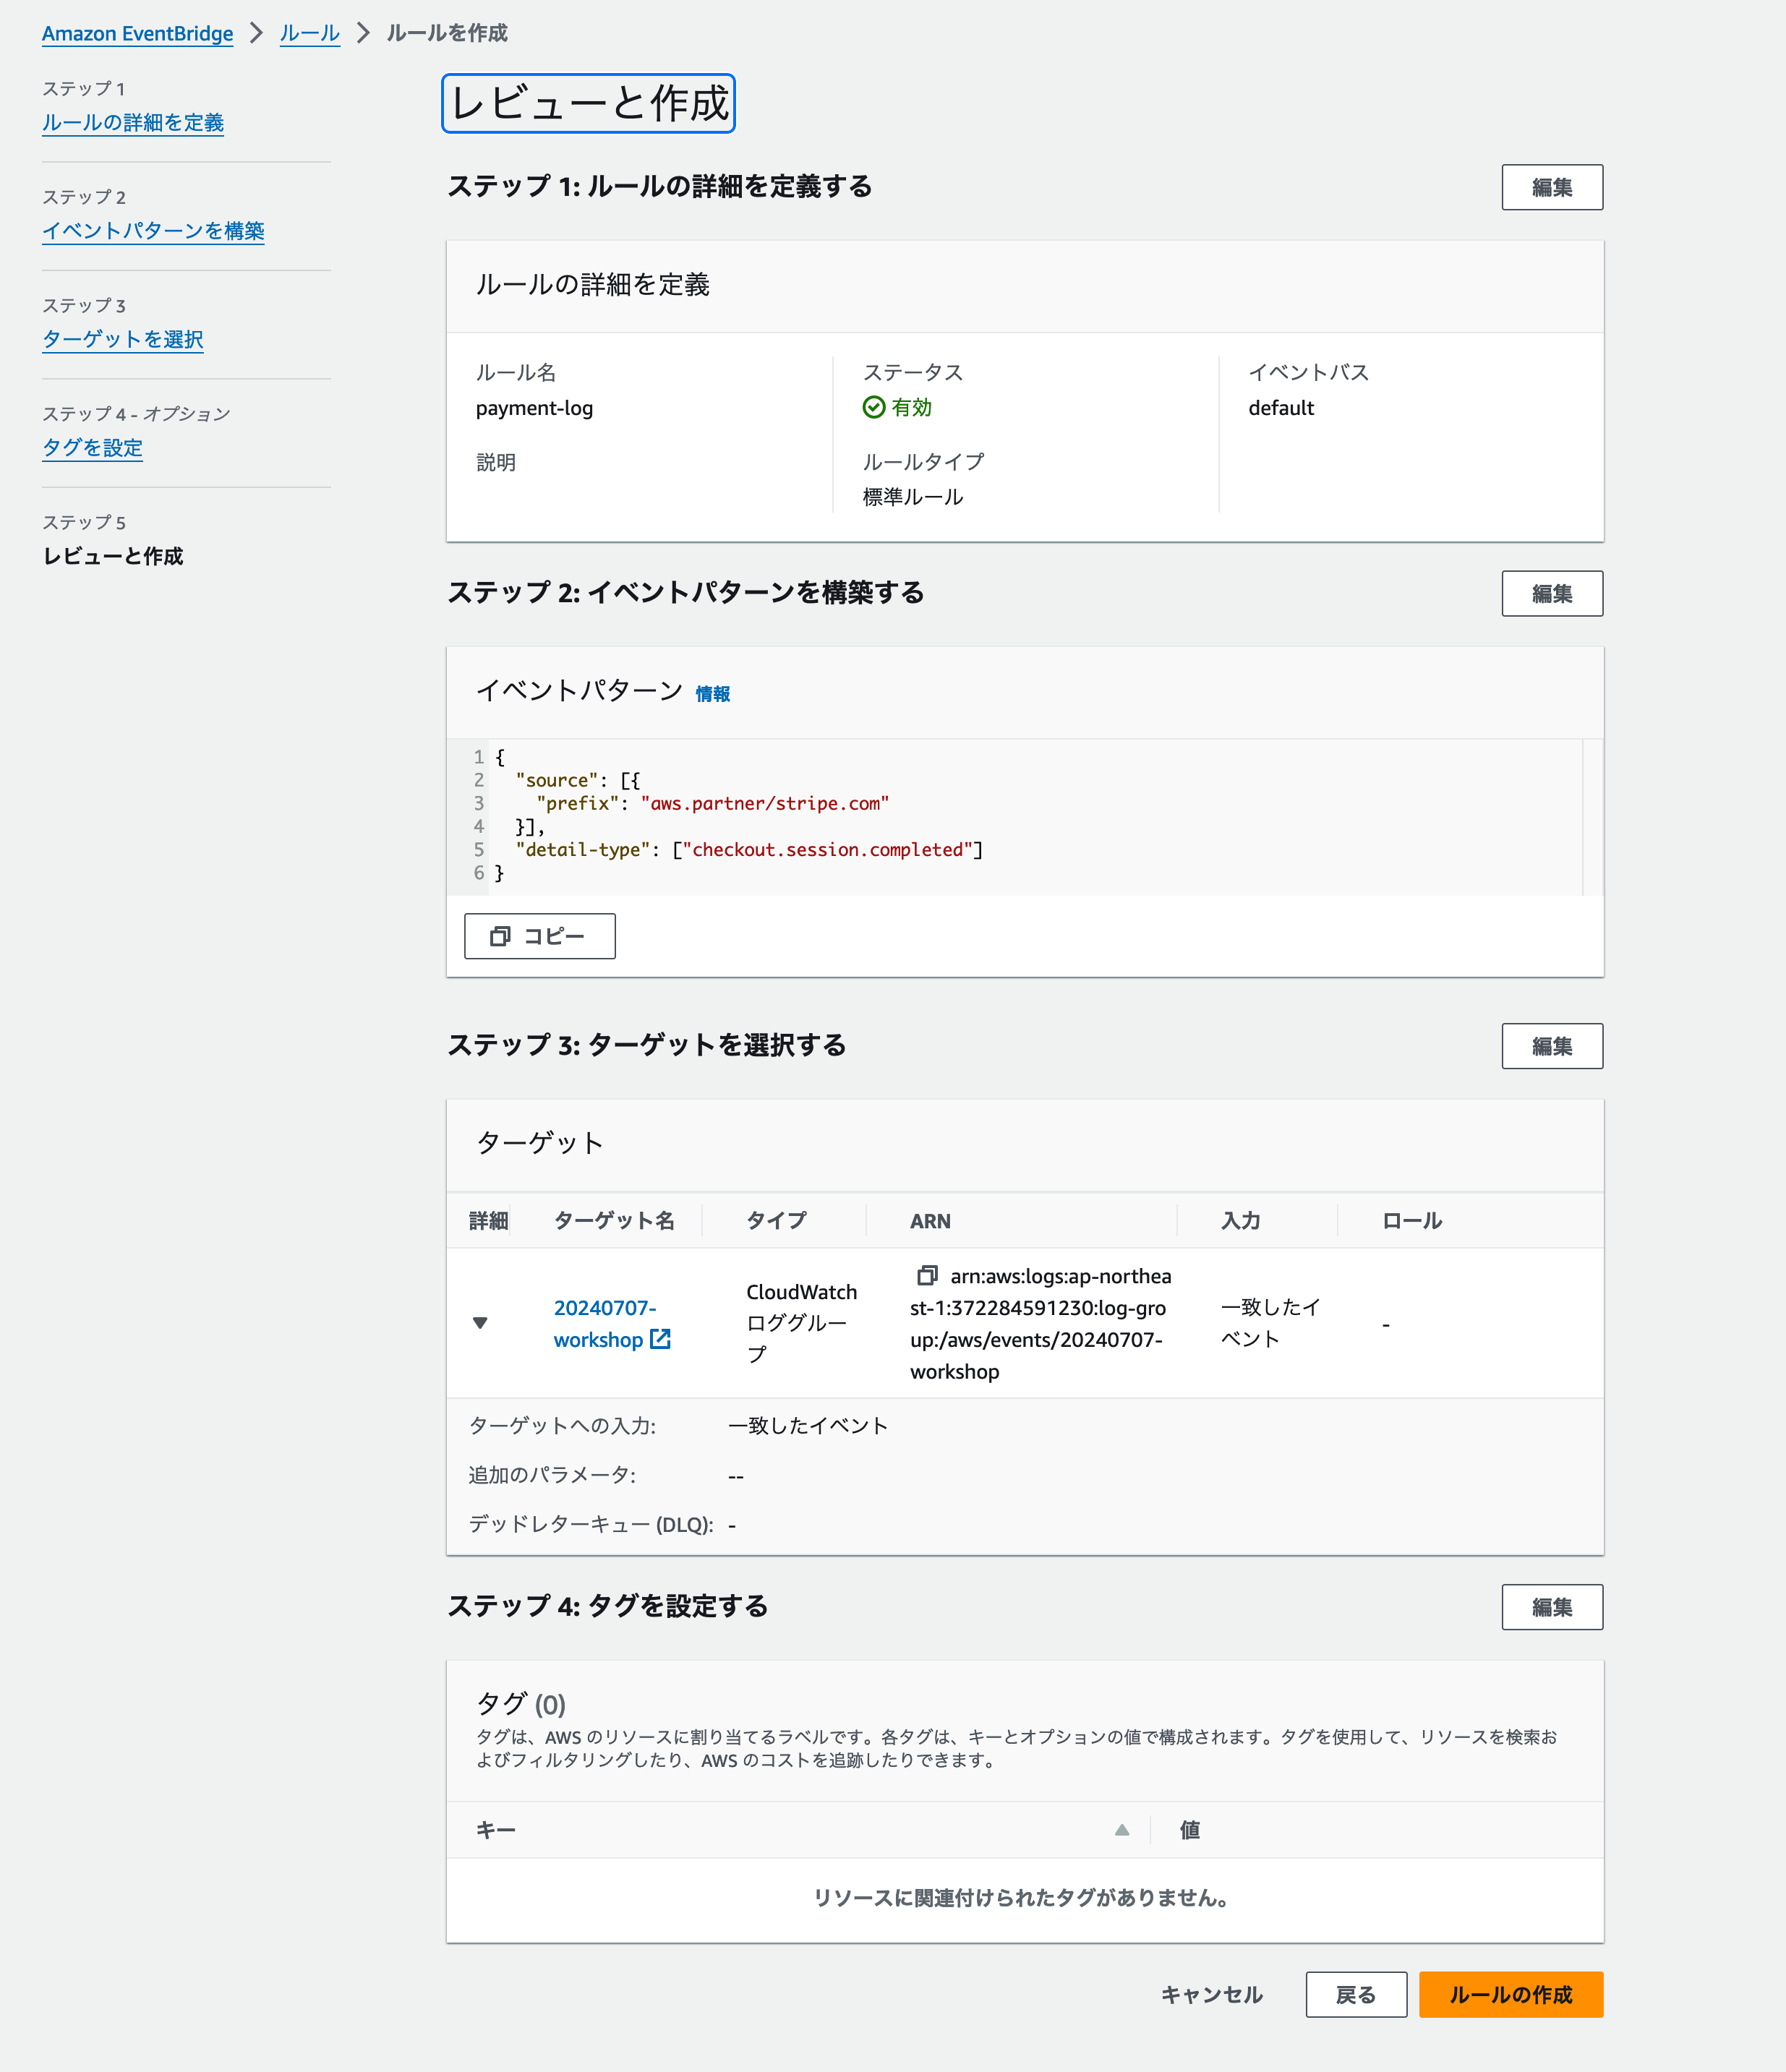Screen dimensions: 1786x2072
Task: Click the タグ (0) section heading
Action: [x=520, y=1703]
